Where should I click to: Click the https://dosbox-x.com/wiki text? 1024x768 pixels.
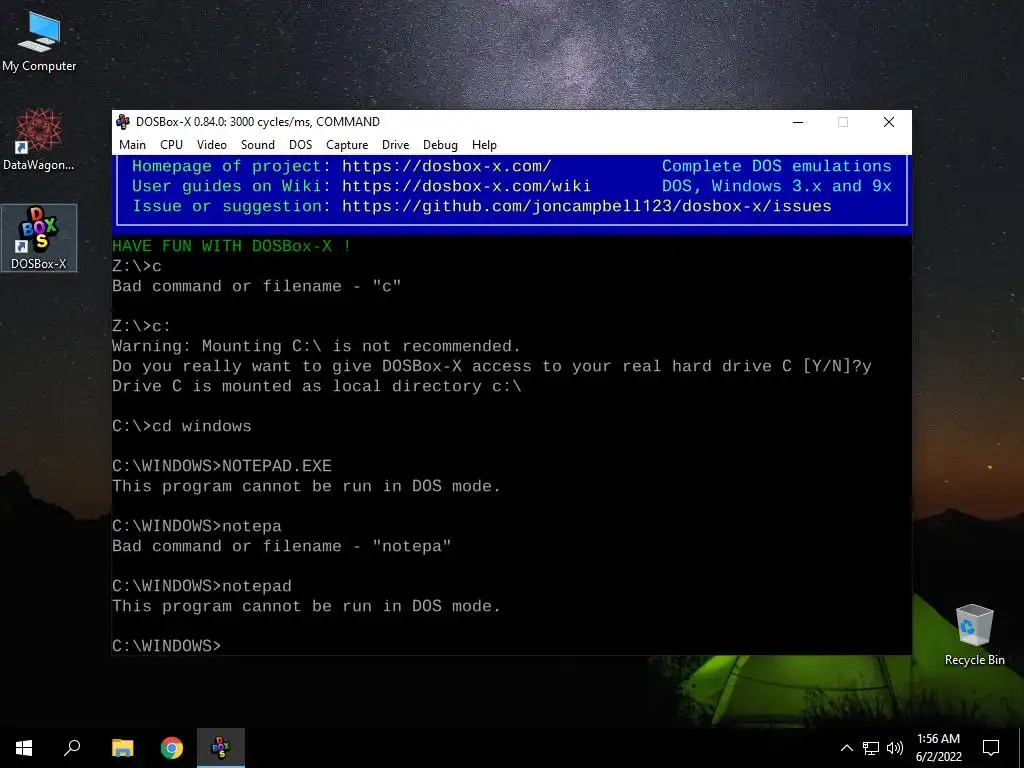coord(466,186)
